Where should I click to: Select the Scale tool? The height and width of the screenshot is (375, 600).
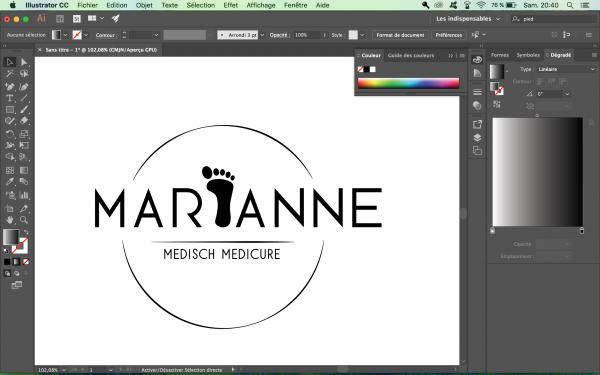click(24, 134)
